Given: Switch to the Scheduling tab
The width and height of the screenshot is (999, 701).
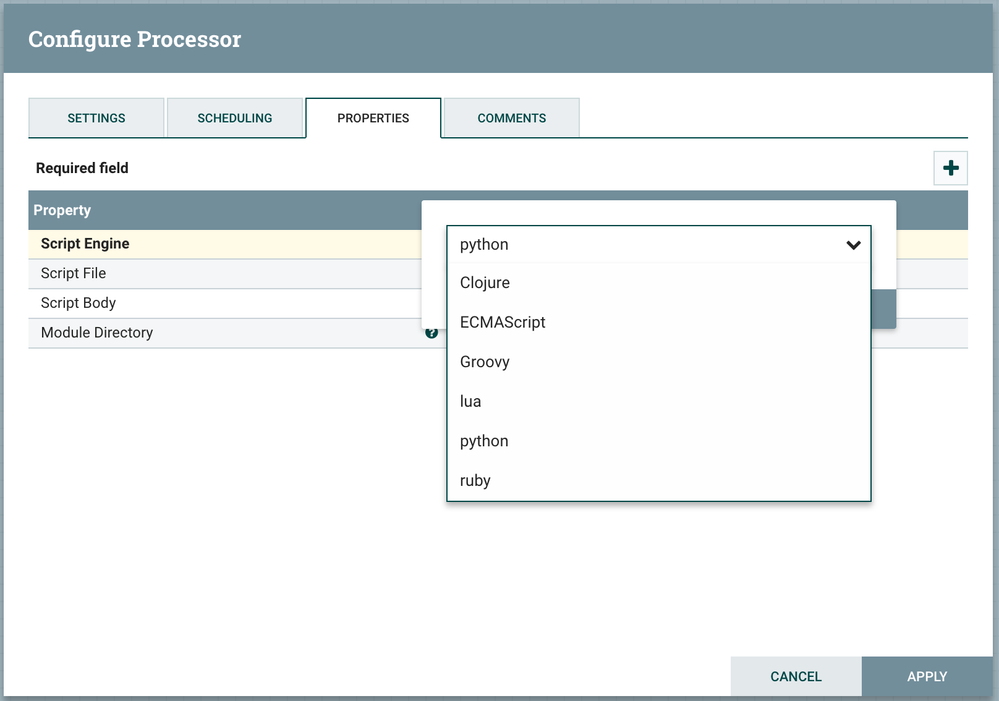Looking at the screenshot, I should coord(235,118).
